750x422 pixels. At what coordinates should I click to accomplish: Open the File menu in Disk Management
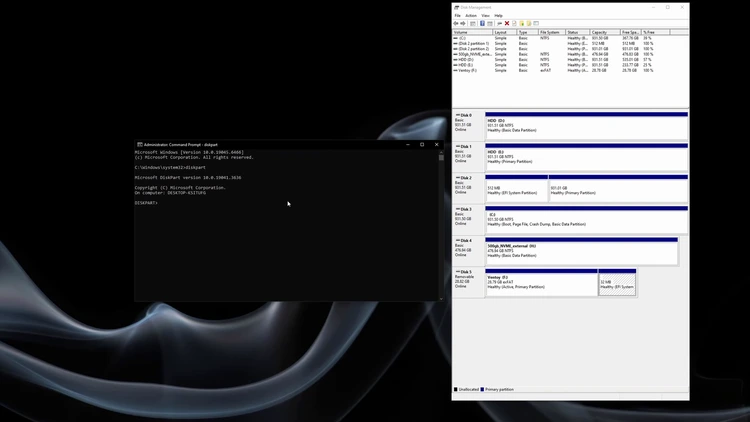(458, 16)
